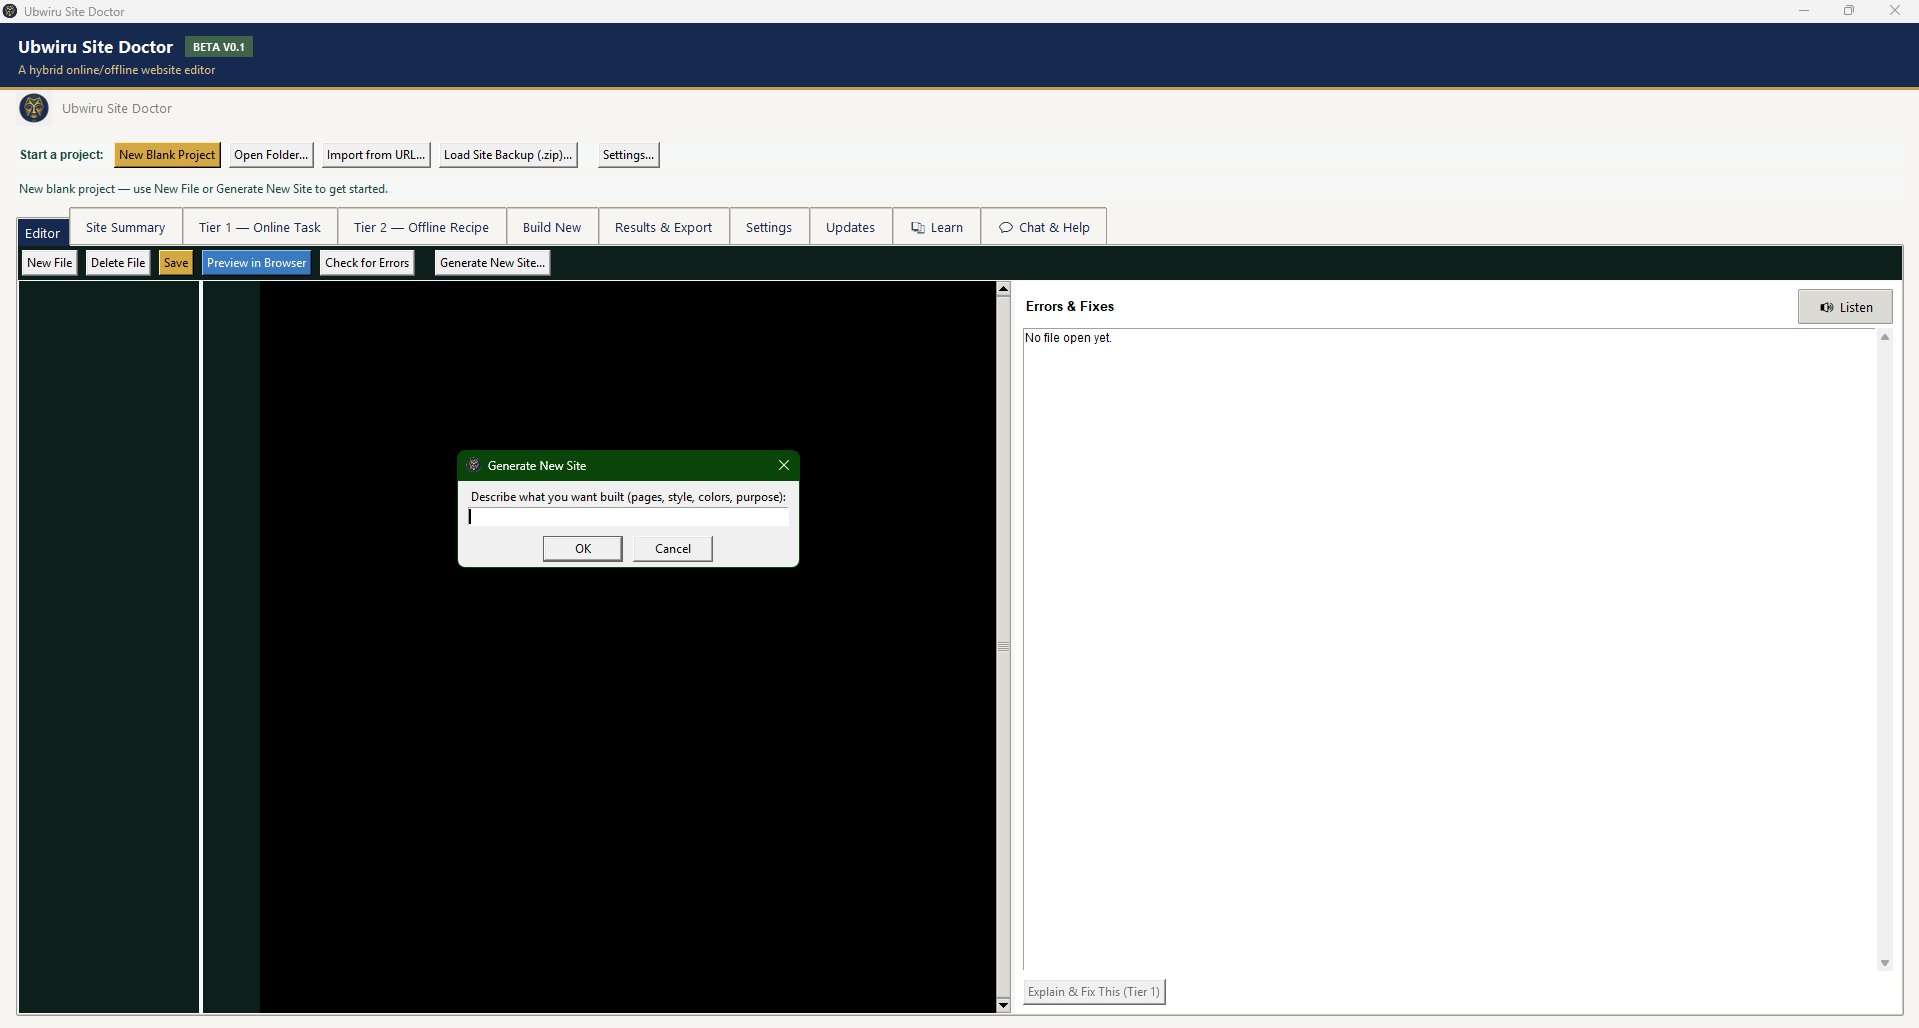Screen dimensions: 1919x1028
Task: Minimize the Ubwiru Site Doctor window
Action: 1804,11
